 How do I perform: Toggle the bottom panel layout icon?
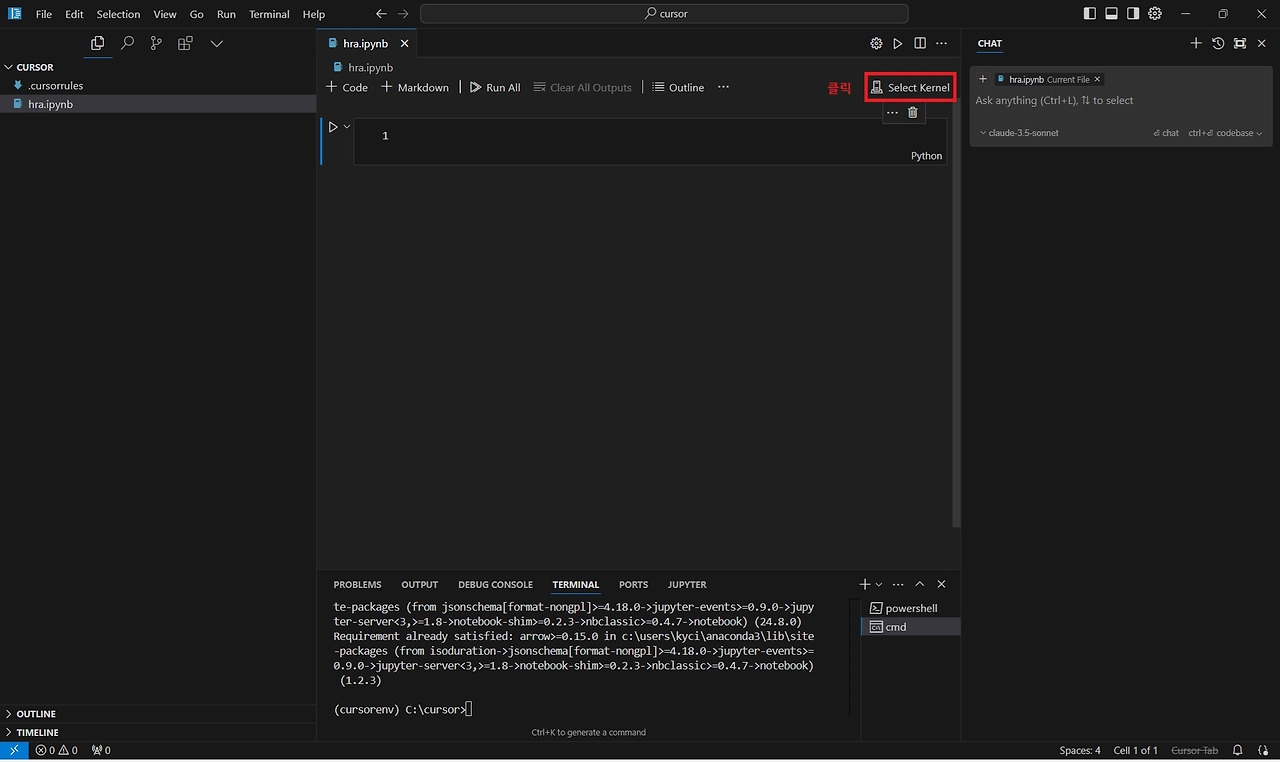coord(1111,14)
